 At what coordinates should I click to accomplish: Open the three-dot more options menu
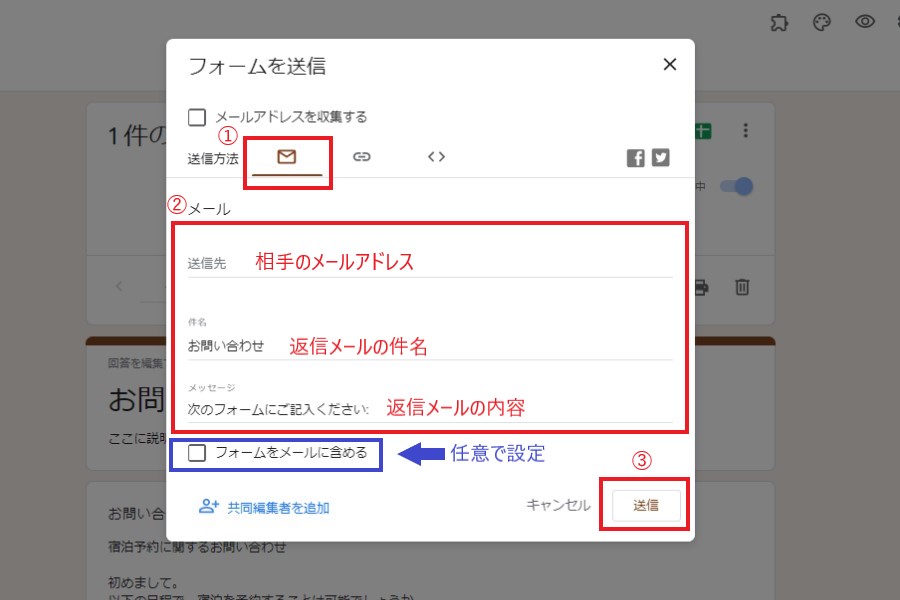coord(745,131)
